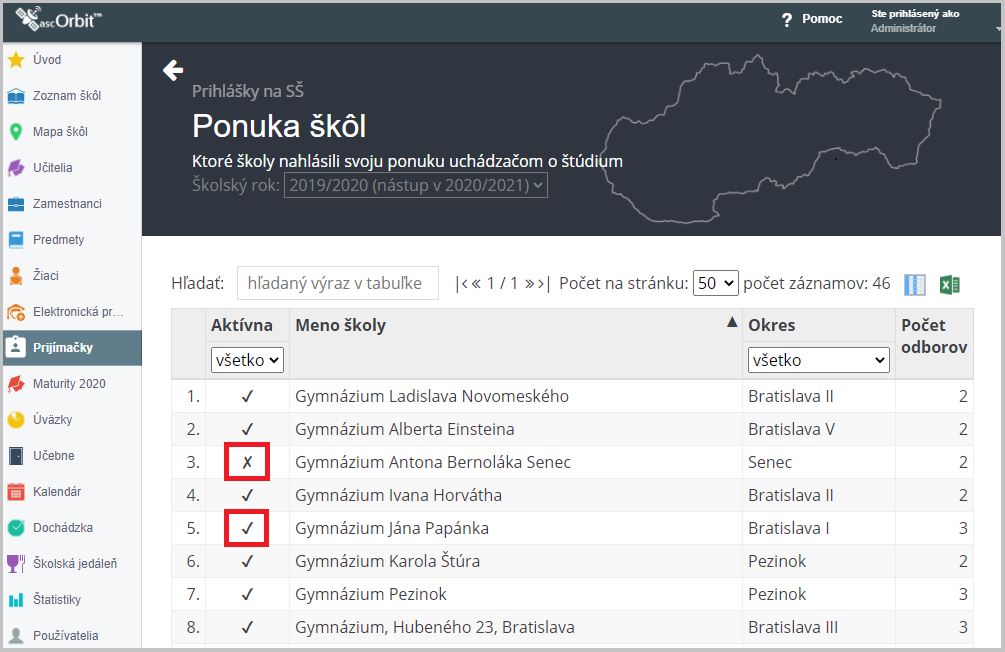The height and width of the screenshot is (652, 1005).
Task: Click the Učitelia graduation cap icon
Action: coord(16,168)
